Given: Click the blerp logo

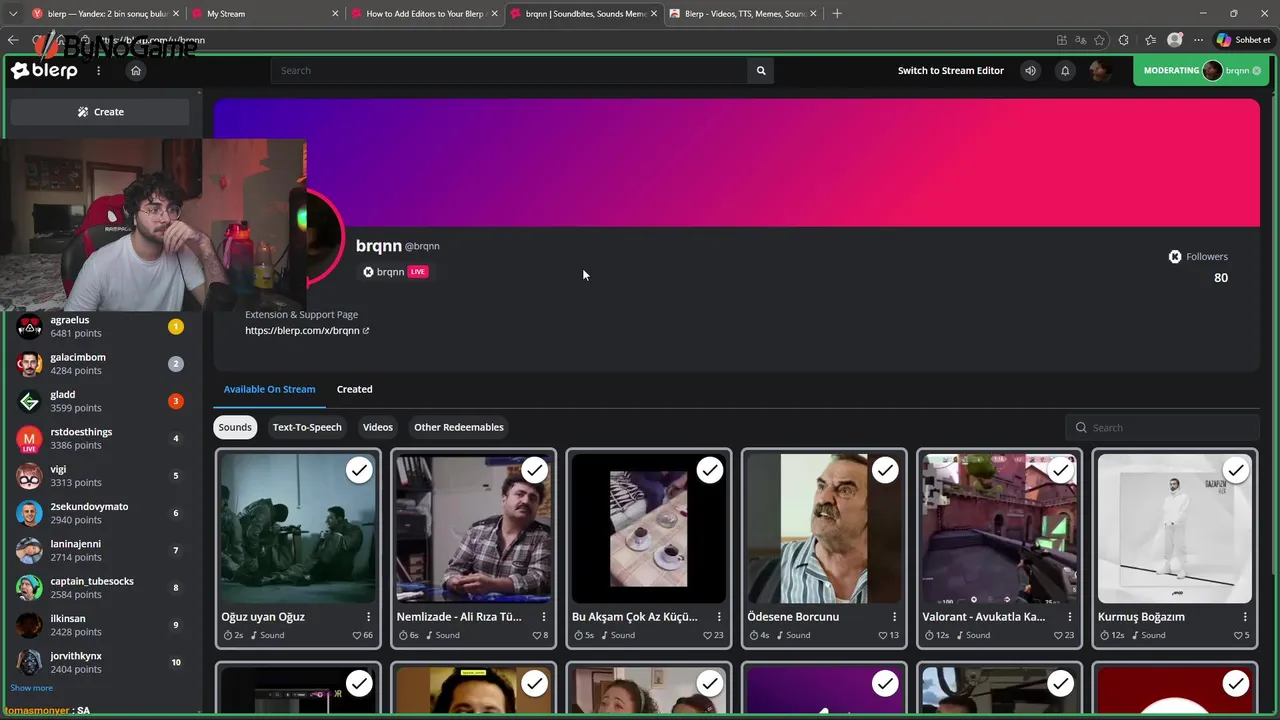Looking at the screenshot, I should pos(44,71).
